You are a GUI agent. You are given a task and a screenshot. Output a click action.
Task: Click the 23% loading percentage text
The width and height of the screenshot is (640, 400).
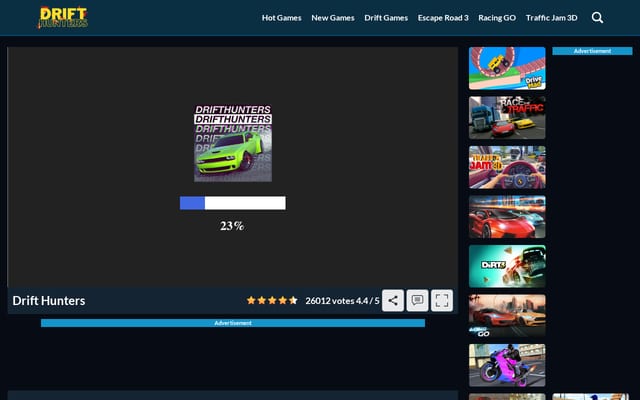tap(232, 226)
